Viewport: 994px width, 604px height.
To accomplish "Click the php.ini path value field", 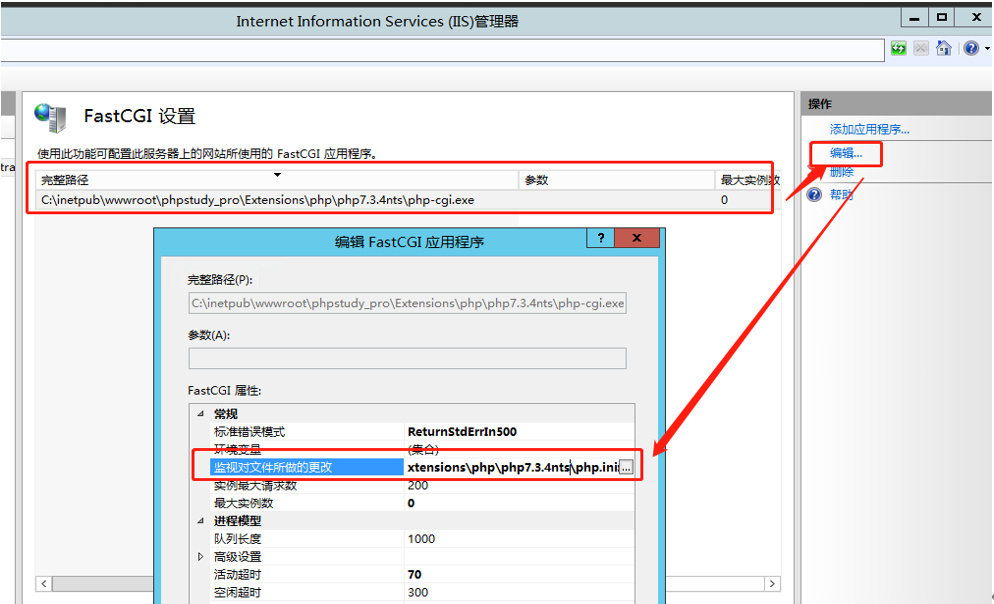I will pyautogui.click(x=513, y=467).
